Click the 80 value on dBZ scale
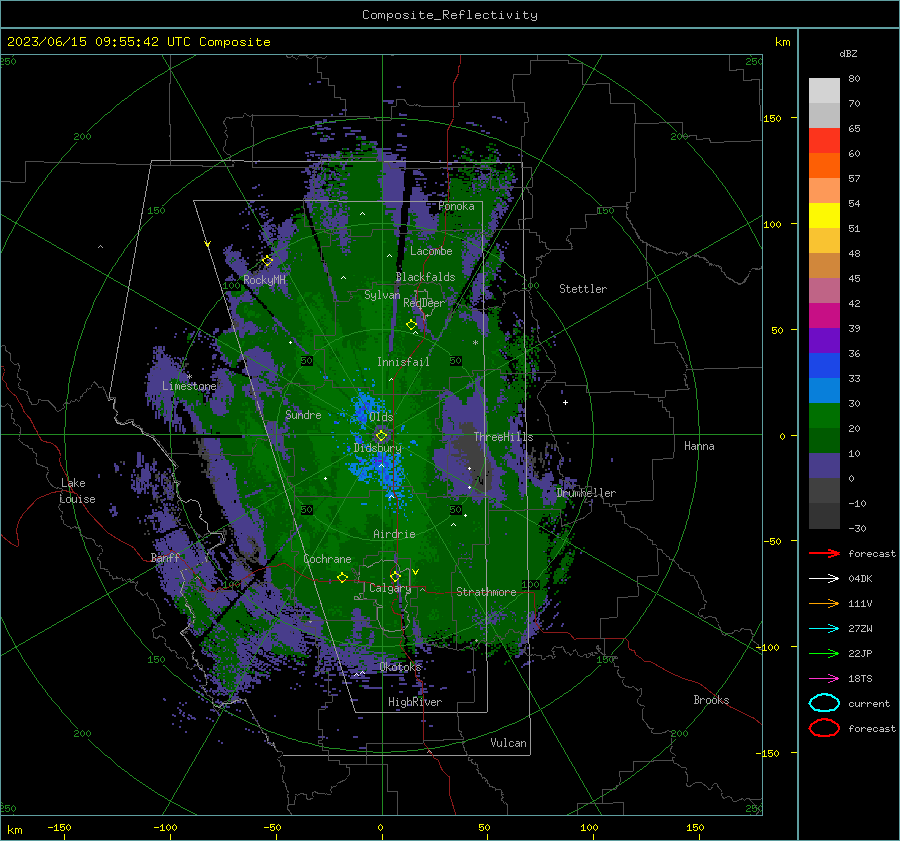Viewport: 900px width, 841px height. [854, 79]
